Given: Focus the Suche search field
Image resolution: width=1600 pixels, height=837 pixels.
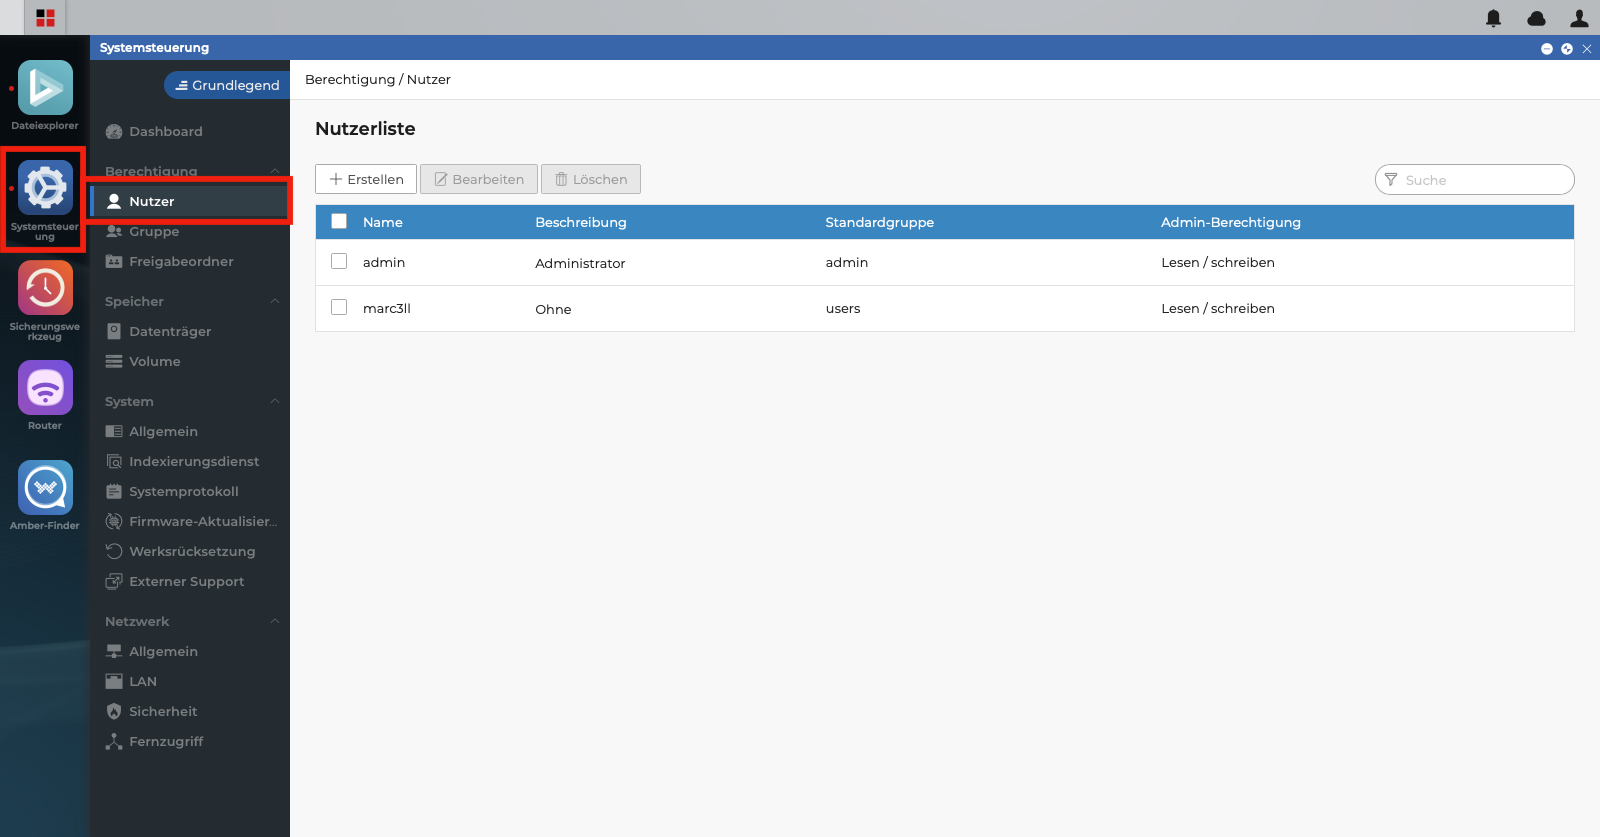Looking at the screenshot, I should point(1475,180).
